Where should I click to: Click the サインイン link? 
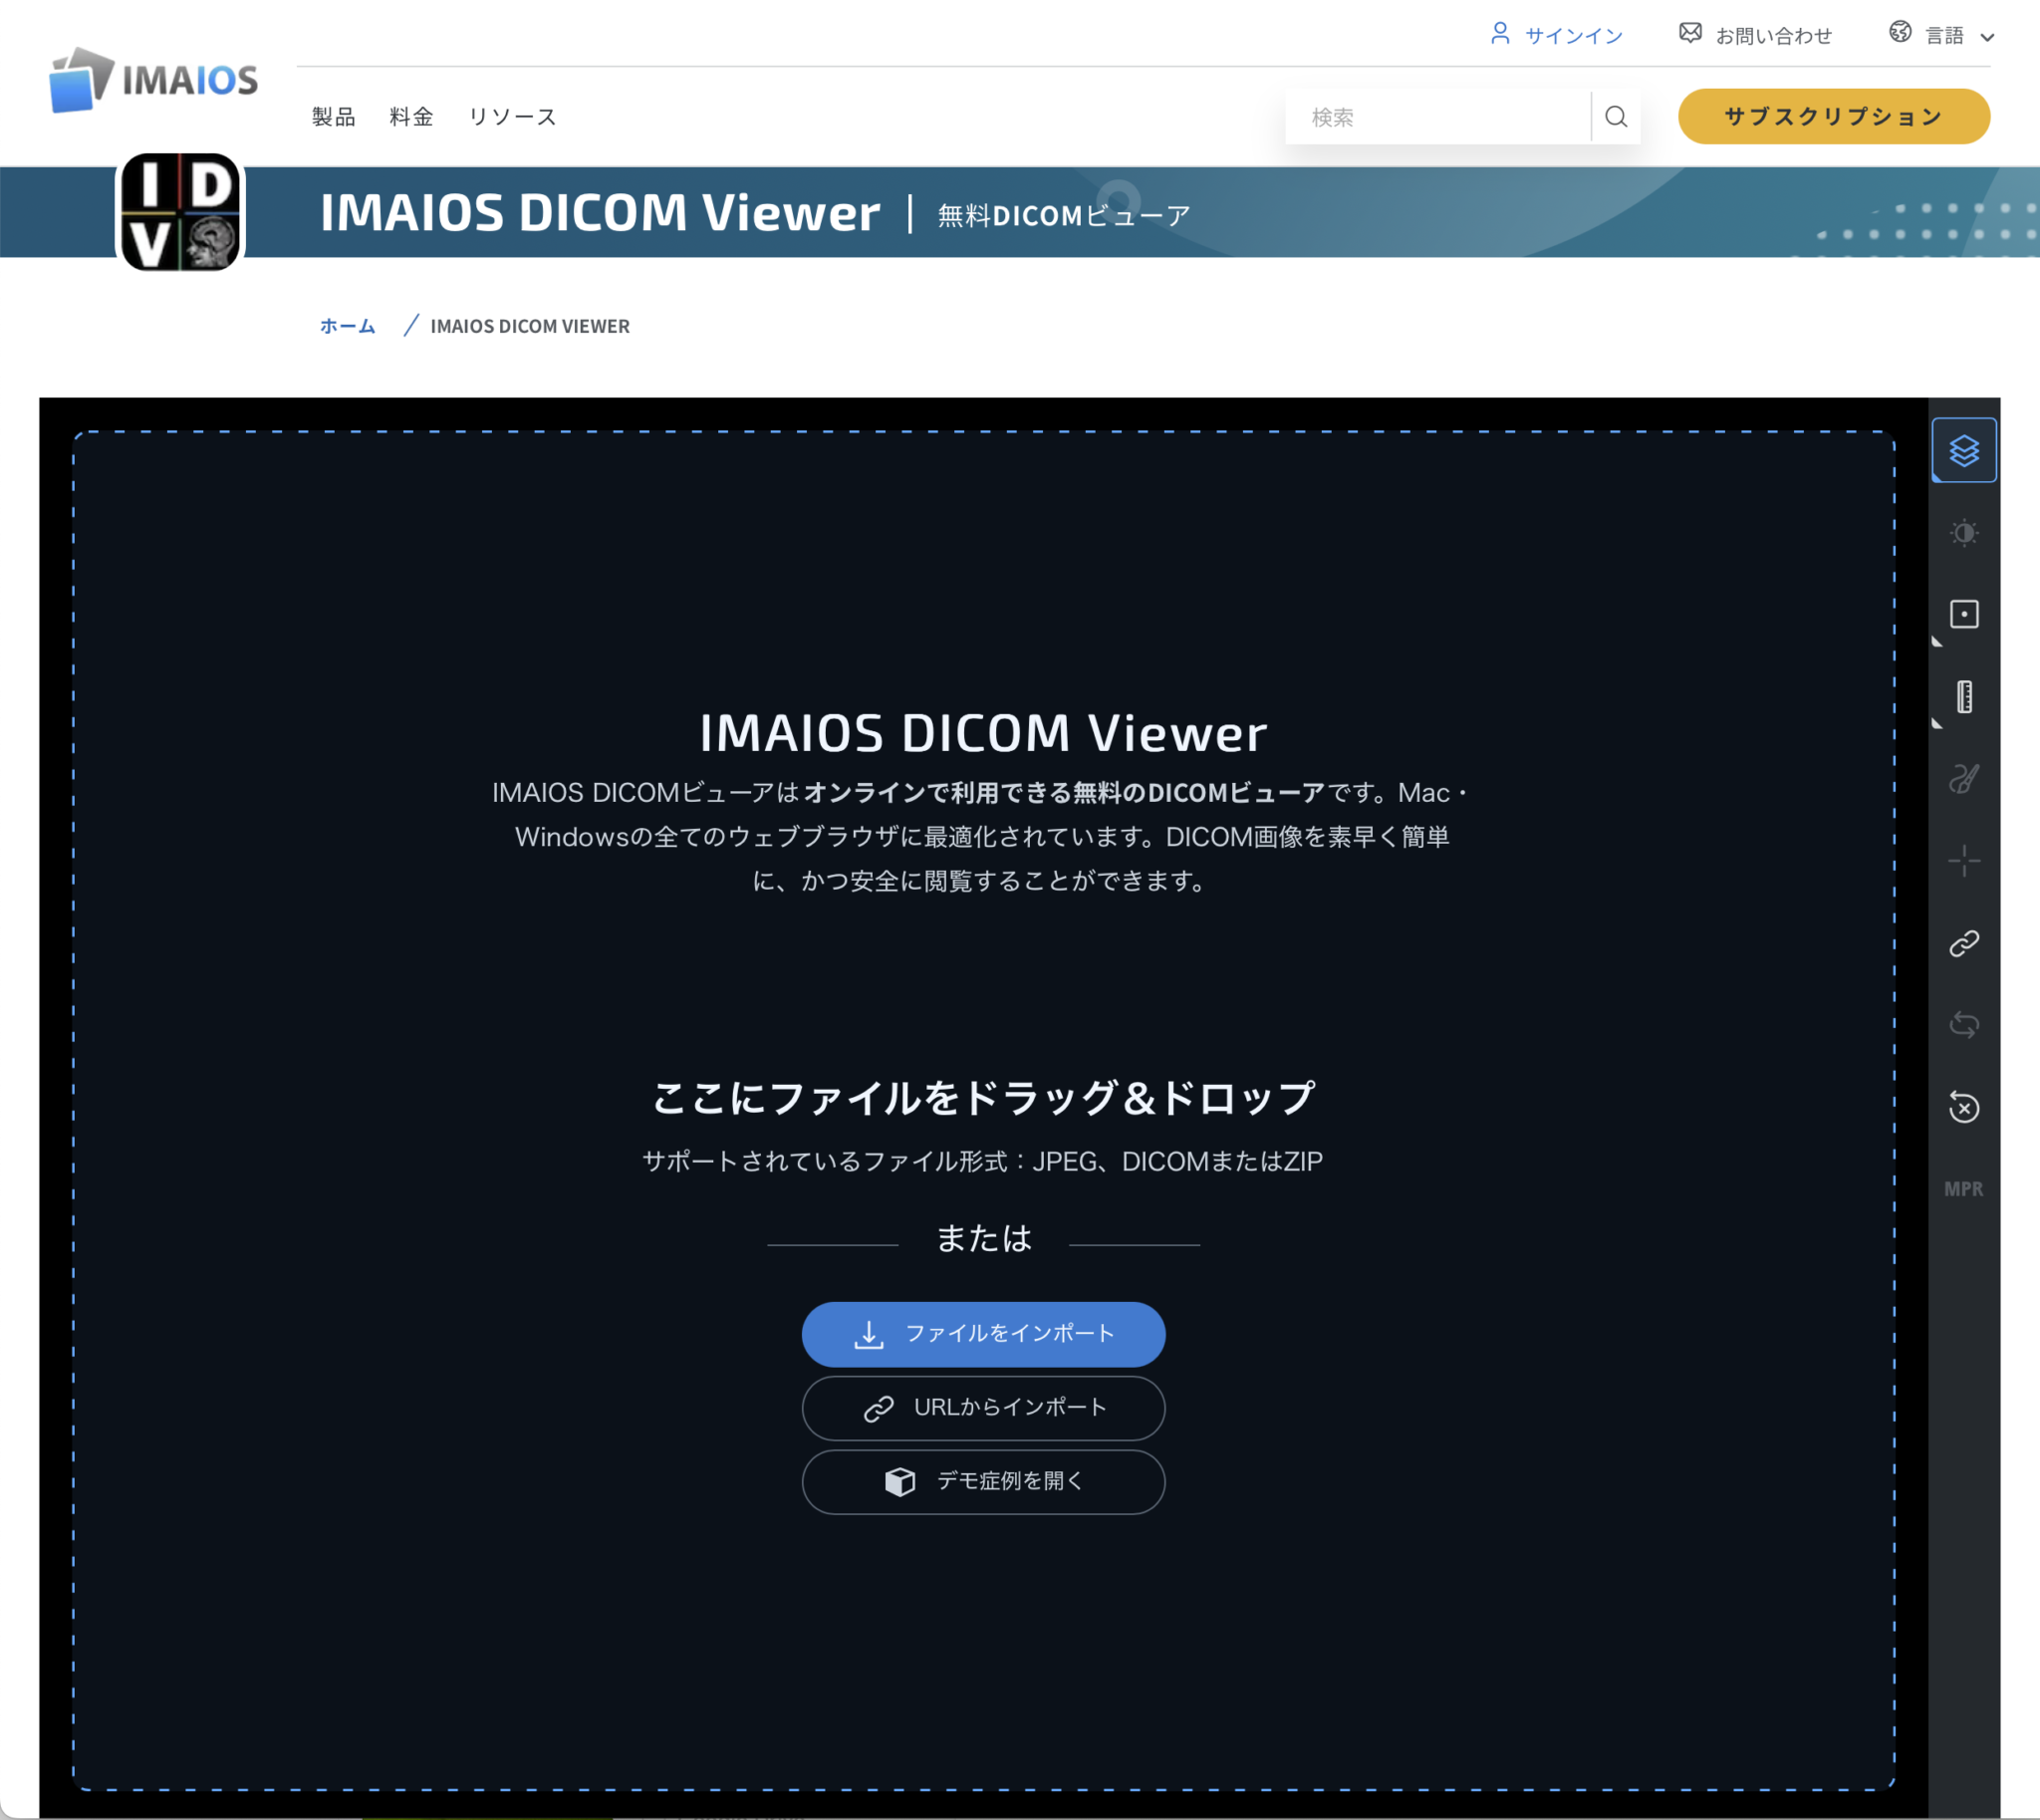(x=1557, y=35)
